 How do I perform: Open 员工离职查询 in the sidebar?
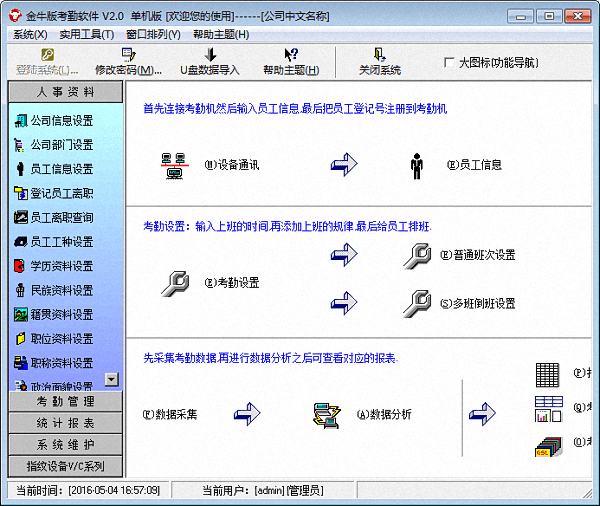point(62,218)
